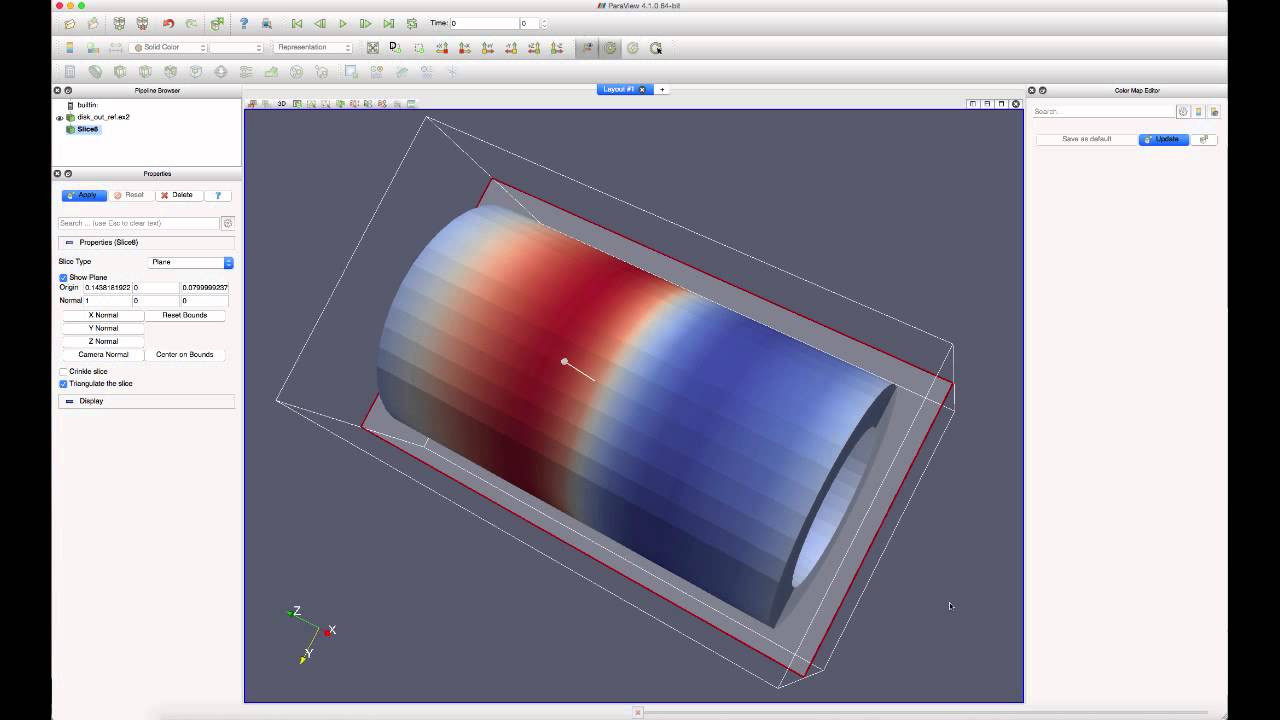Play the animation
Screen dimensions: 1280x720
343,24
